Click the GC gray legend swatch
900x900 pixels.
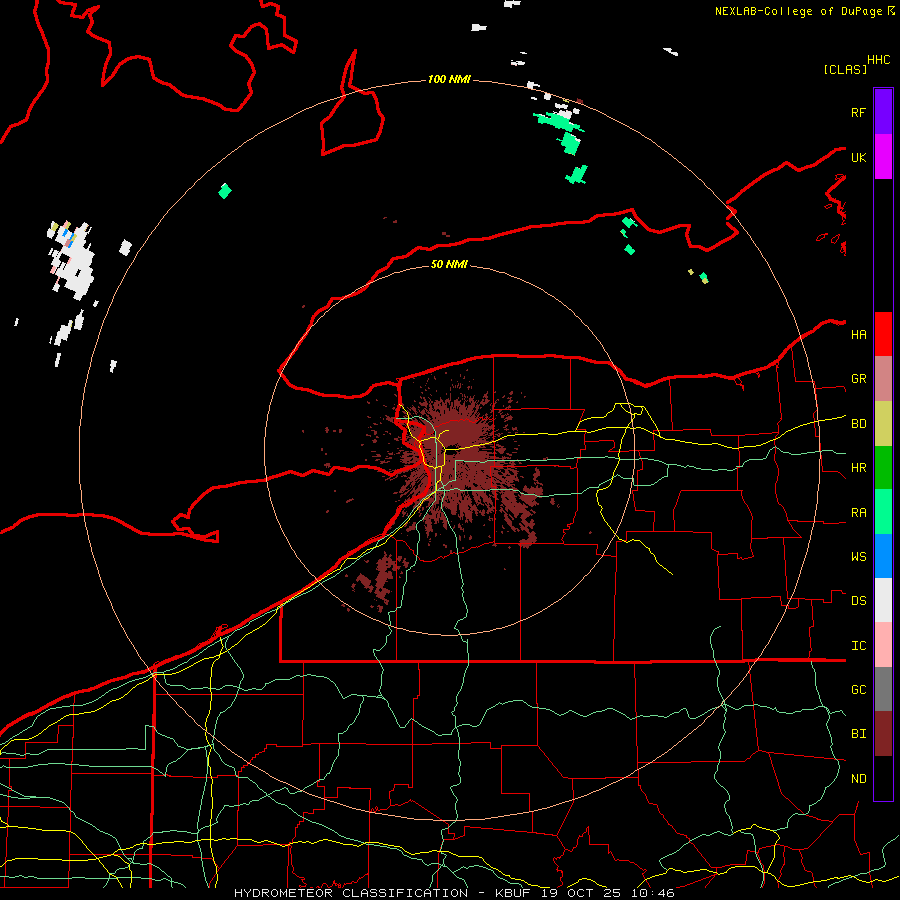coord(883,689)
